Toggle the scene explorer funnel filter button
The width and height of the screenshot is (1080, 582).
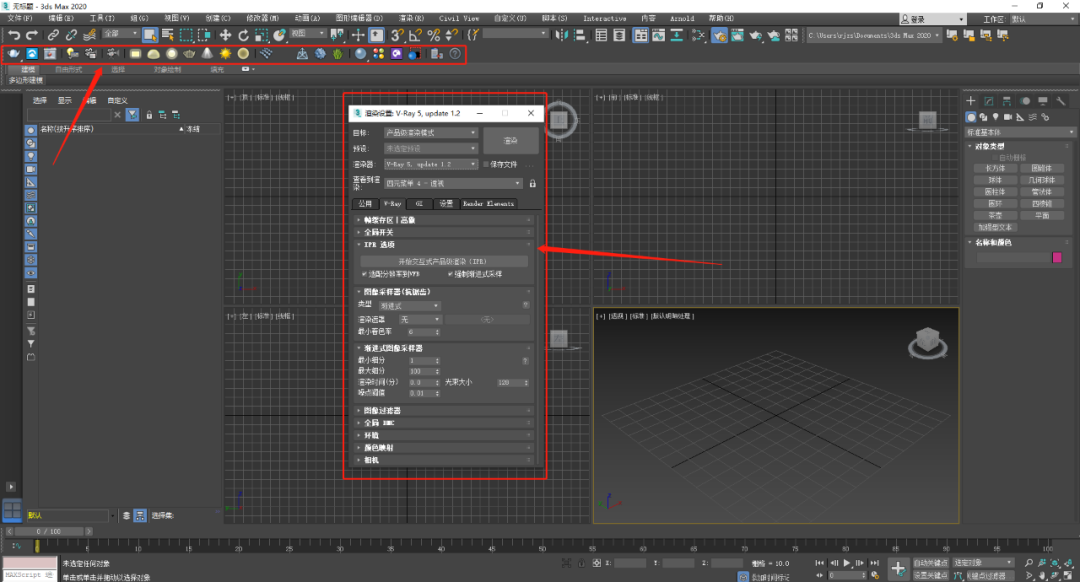[132, 115]
